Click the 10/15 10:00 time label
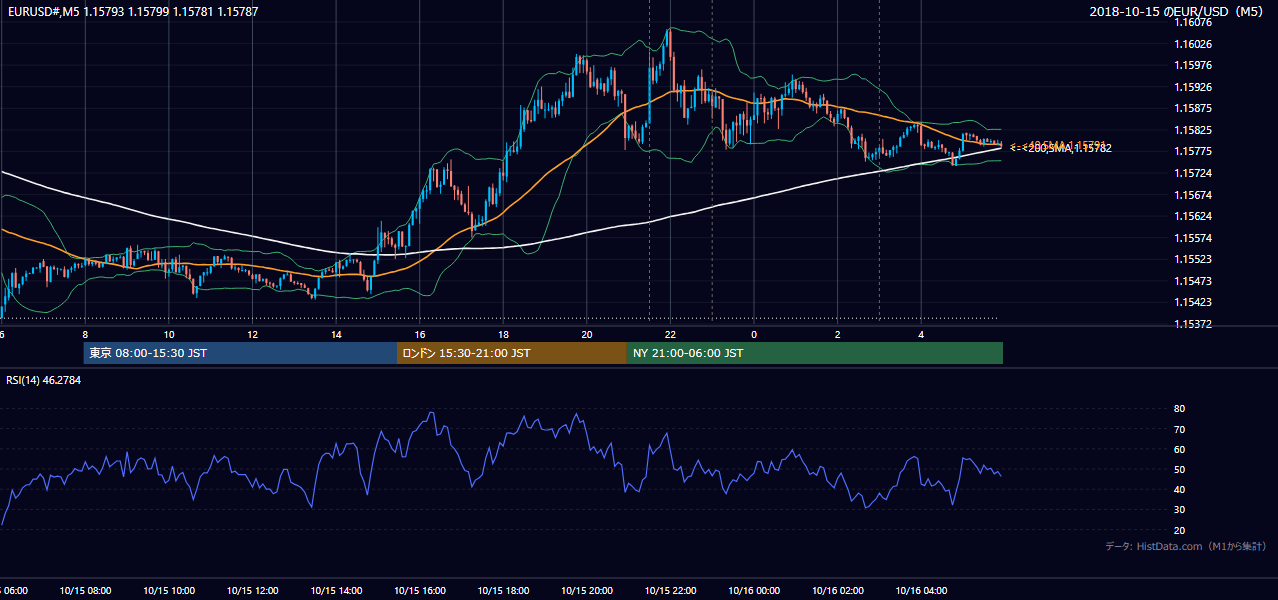1278x600 pixels. pyautogui.click(x=168, y=591)
